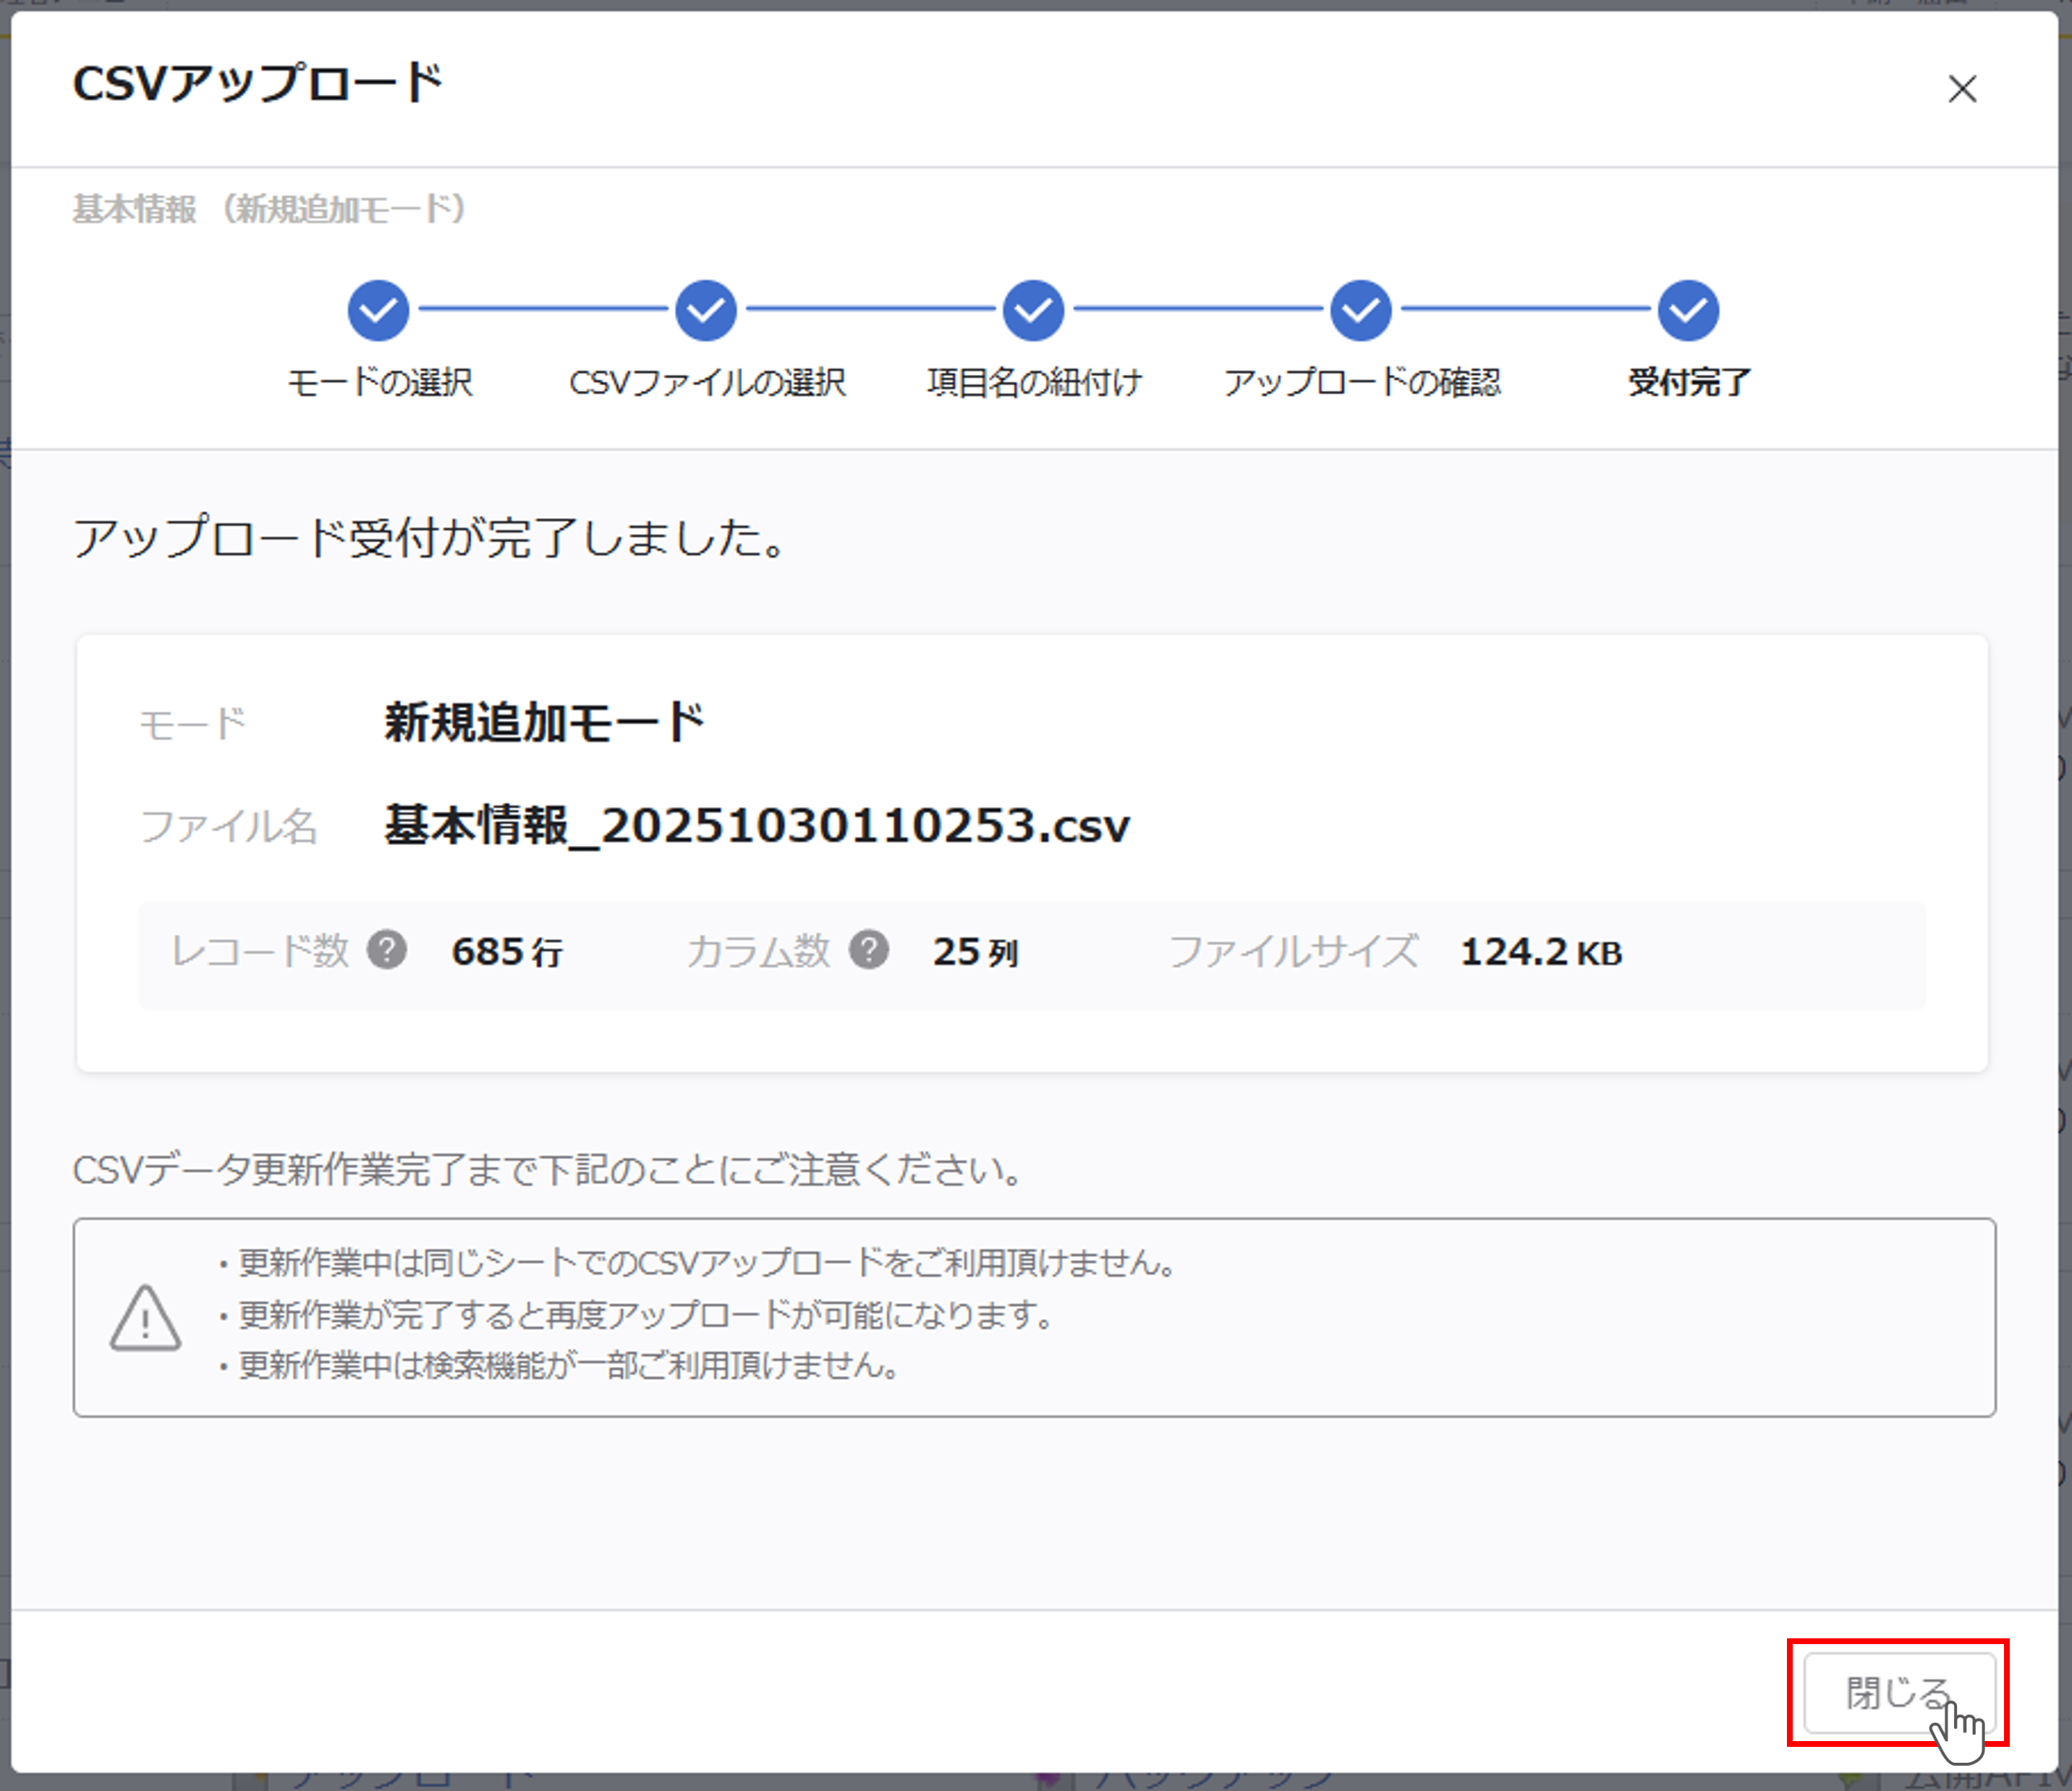Click the モードの選択 completed step checkmark
This screenshot has width=2072, height=1791.
378,310
